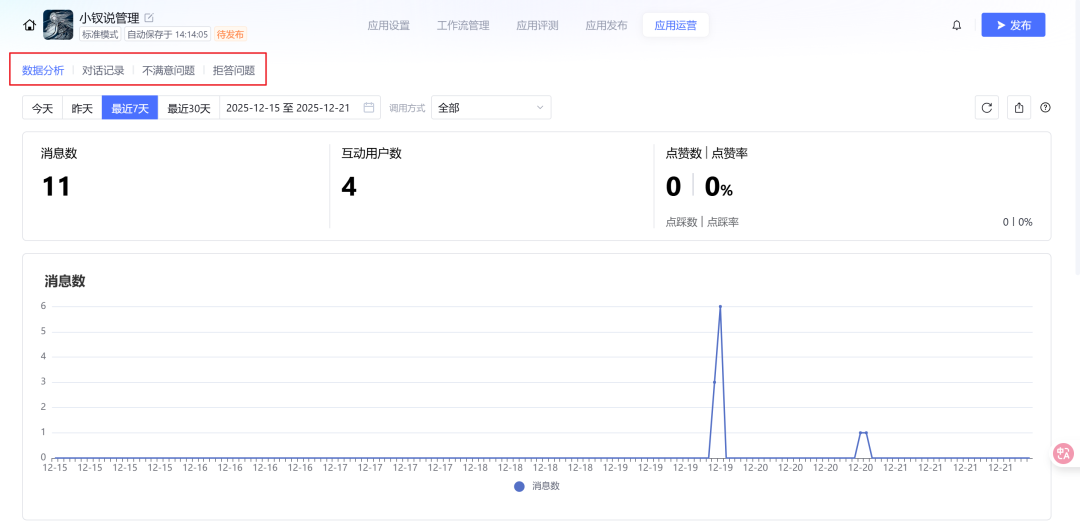Refresh the analytics data
The height and width of the screenshot is (523, 1080).
[x=986, y=108]
